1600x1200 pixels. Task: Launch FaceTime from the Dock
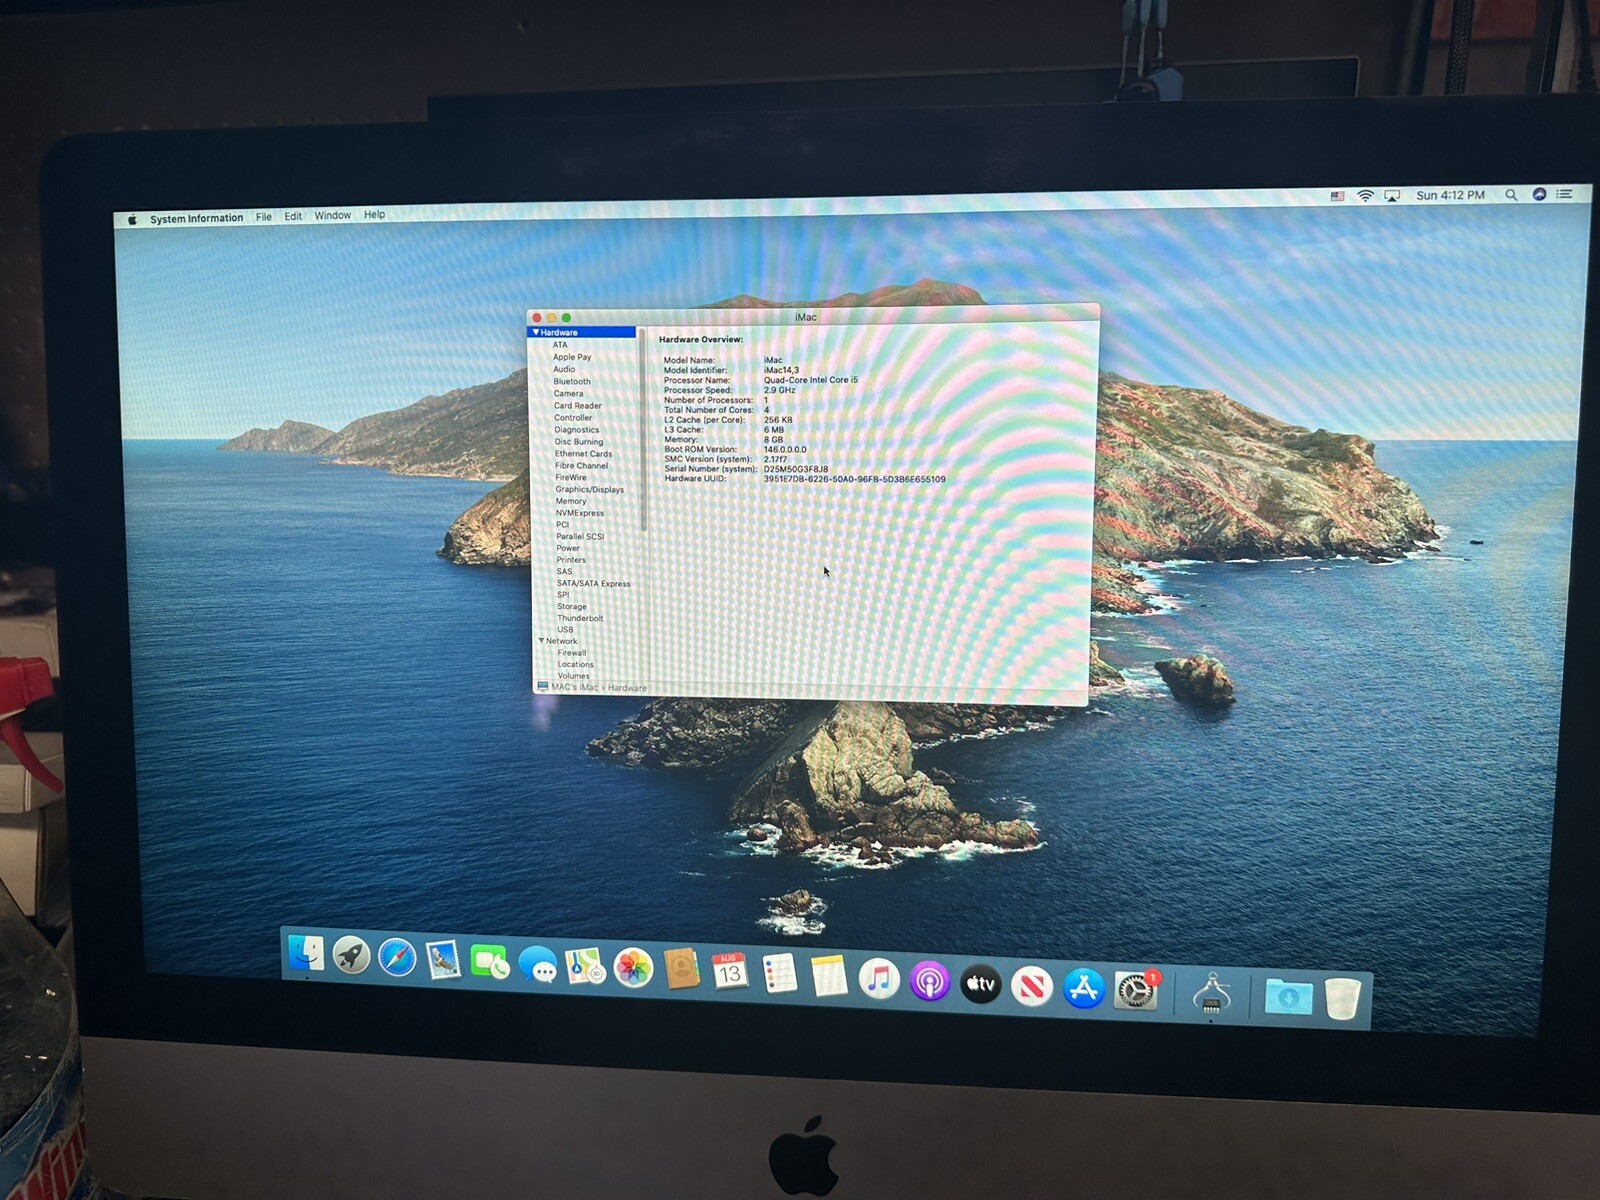[489, 963]
